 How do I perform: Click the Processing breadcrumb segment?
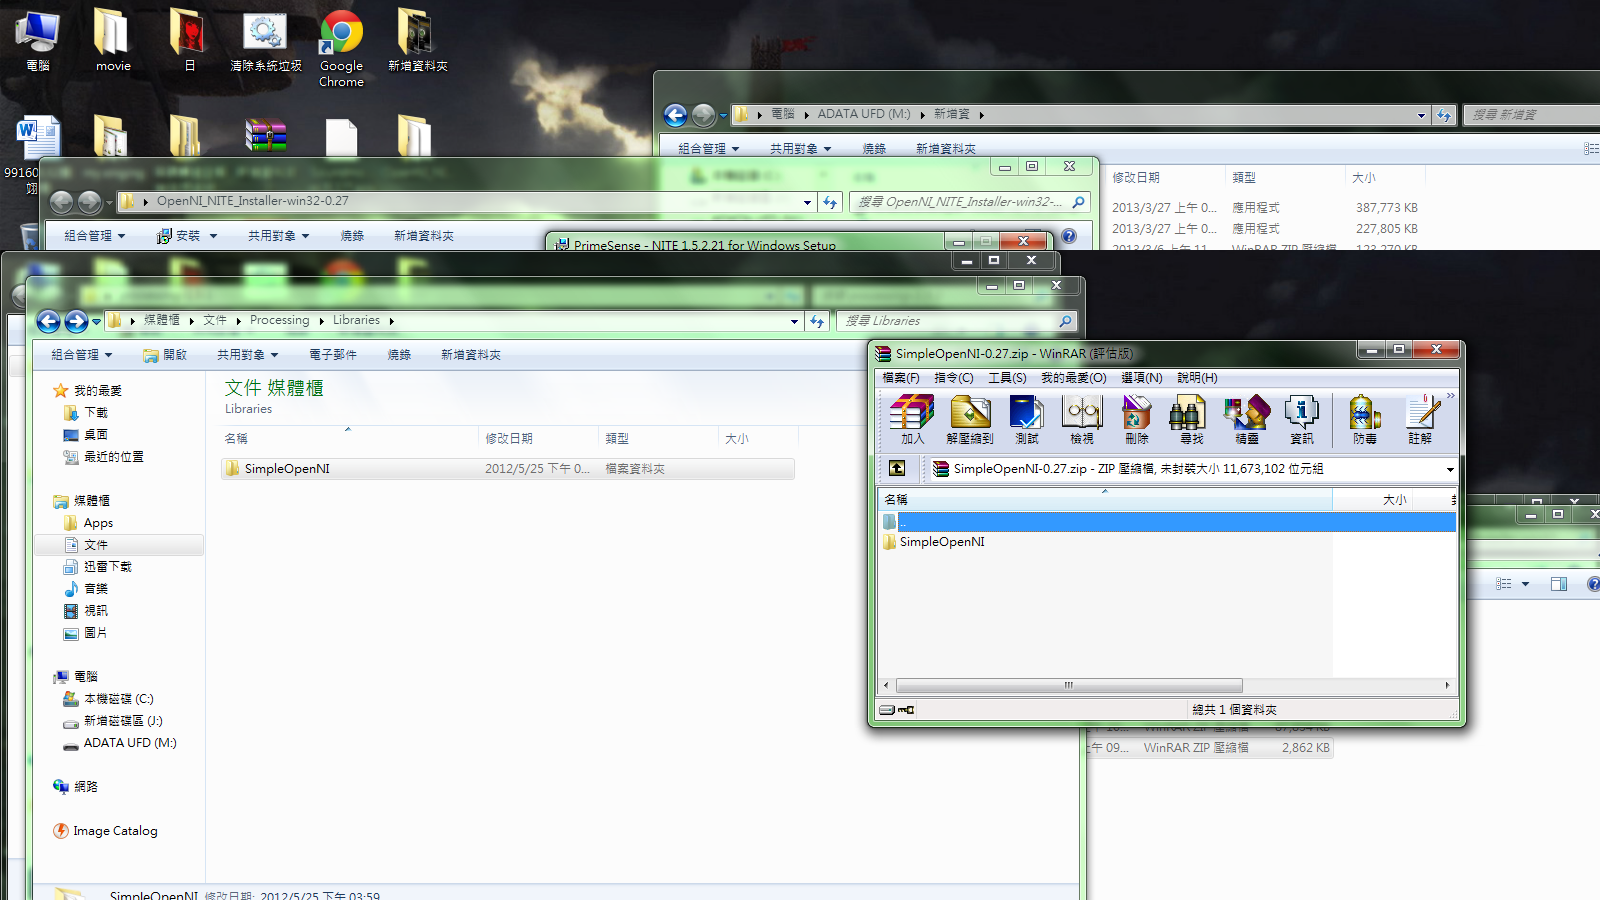pos(280,320)
